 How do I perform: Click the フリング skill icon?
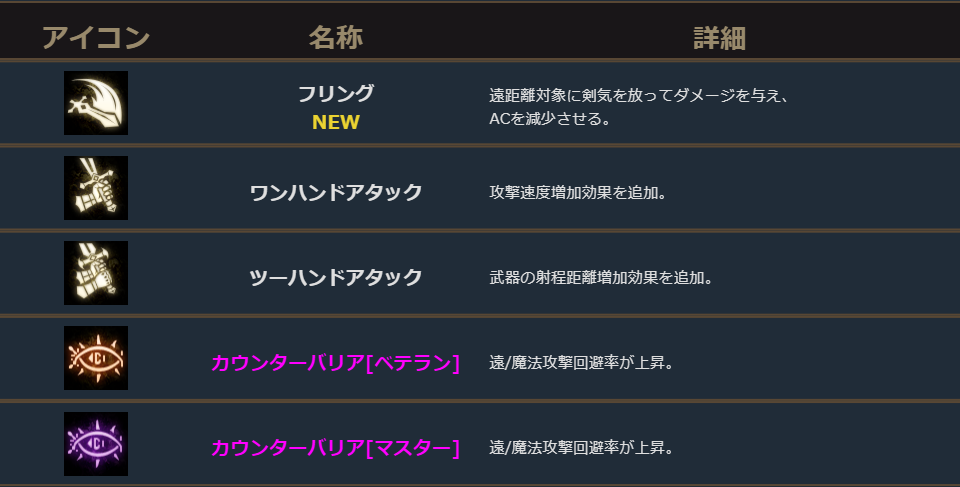pos(96,103)
